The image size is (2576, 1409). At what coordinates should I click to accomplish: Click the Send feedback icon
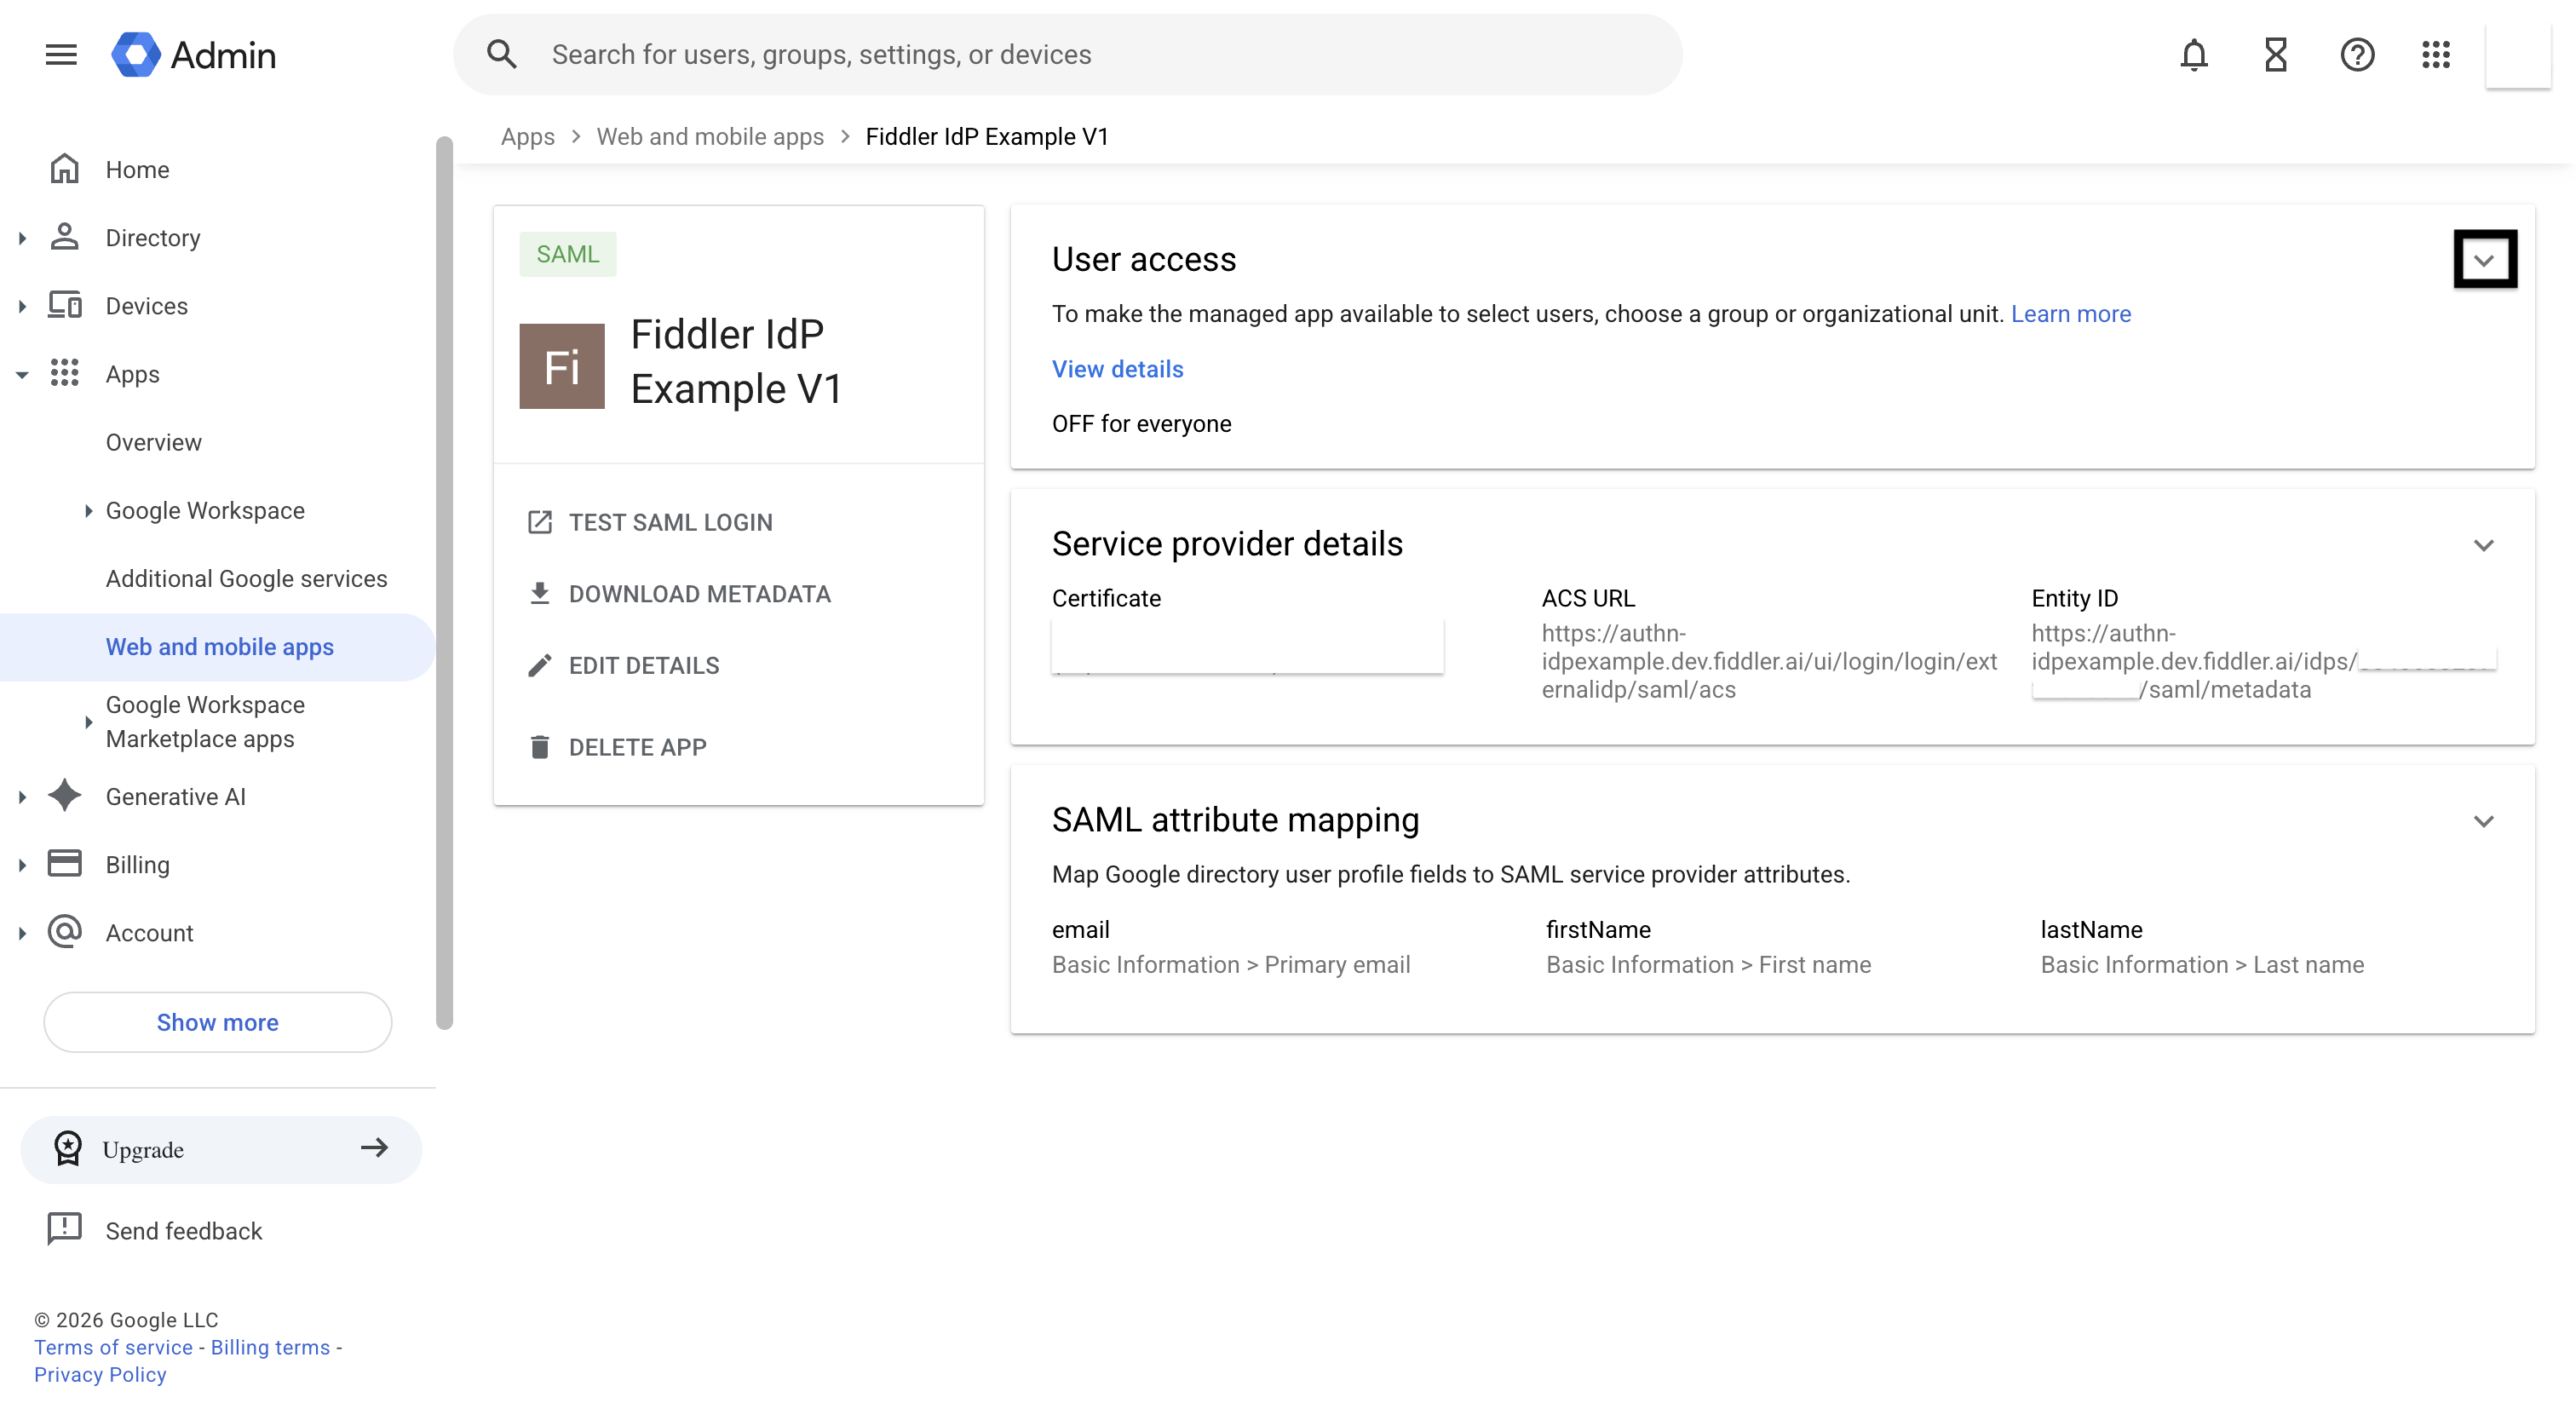(x=65, y=1230)
